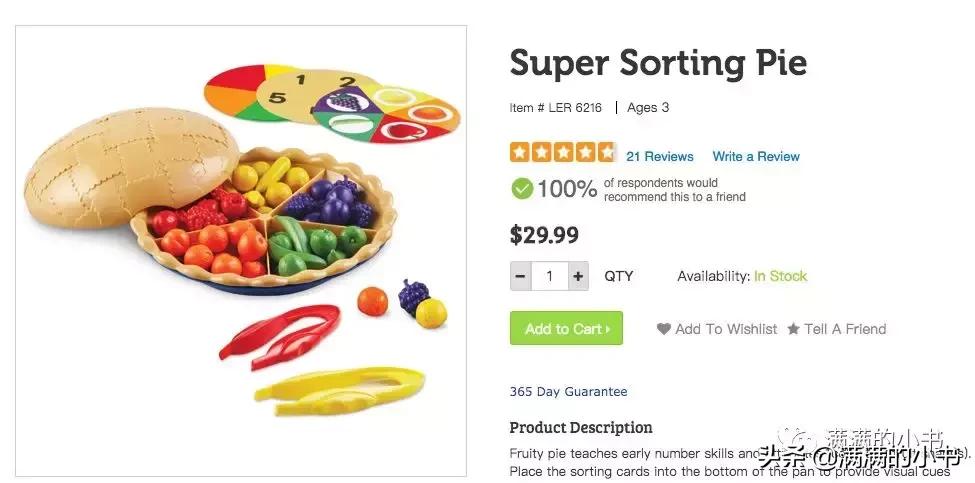Click the green checkmark recommendation icon
The height and width of the screenshot is (483, 975).
522,188
